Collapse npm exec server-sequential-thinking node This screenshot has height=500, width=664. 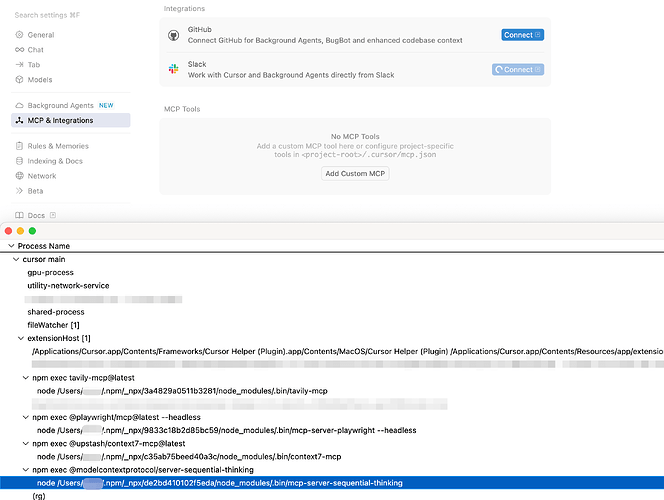click(25, 470)
